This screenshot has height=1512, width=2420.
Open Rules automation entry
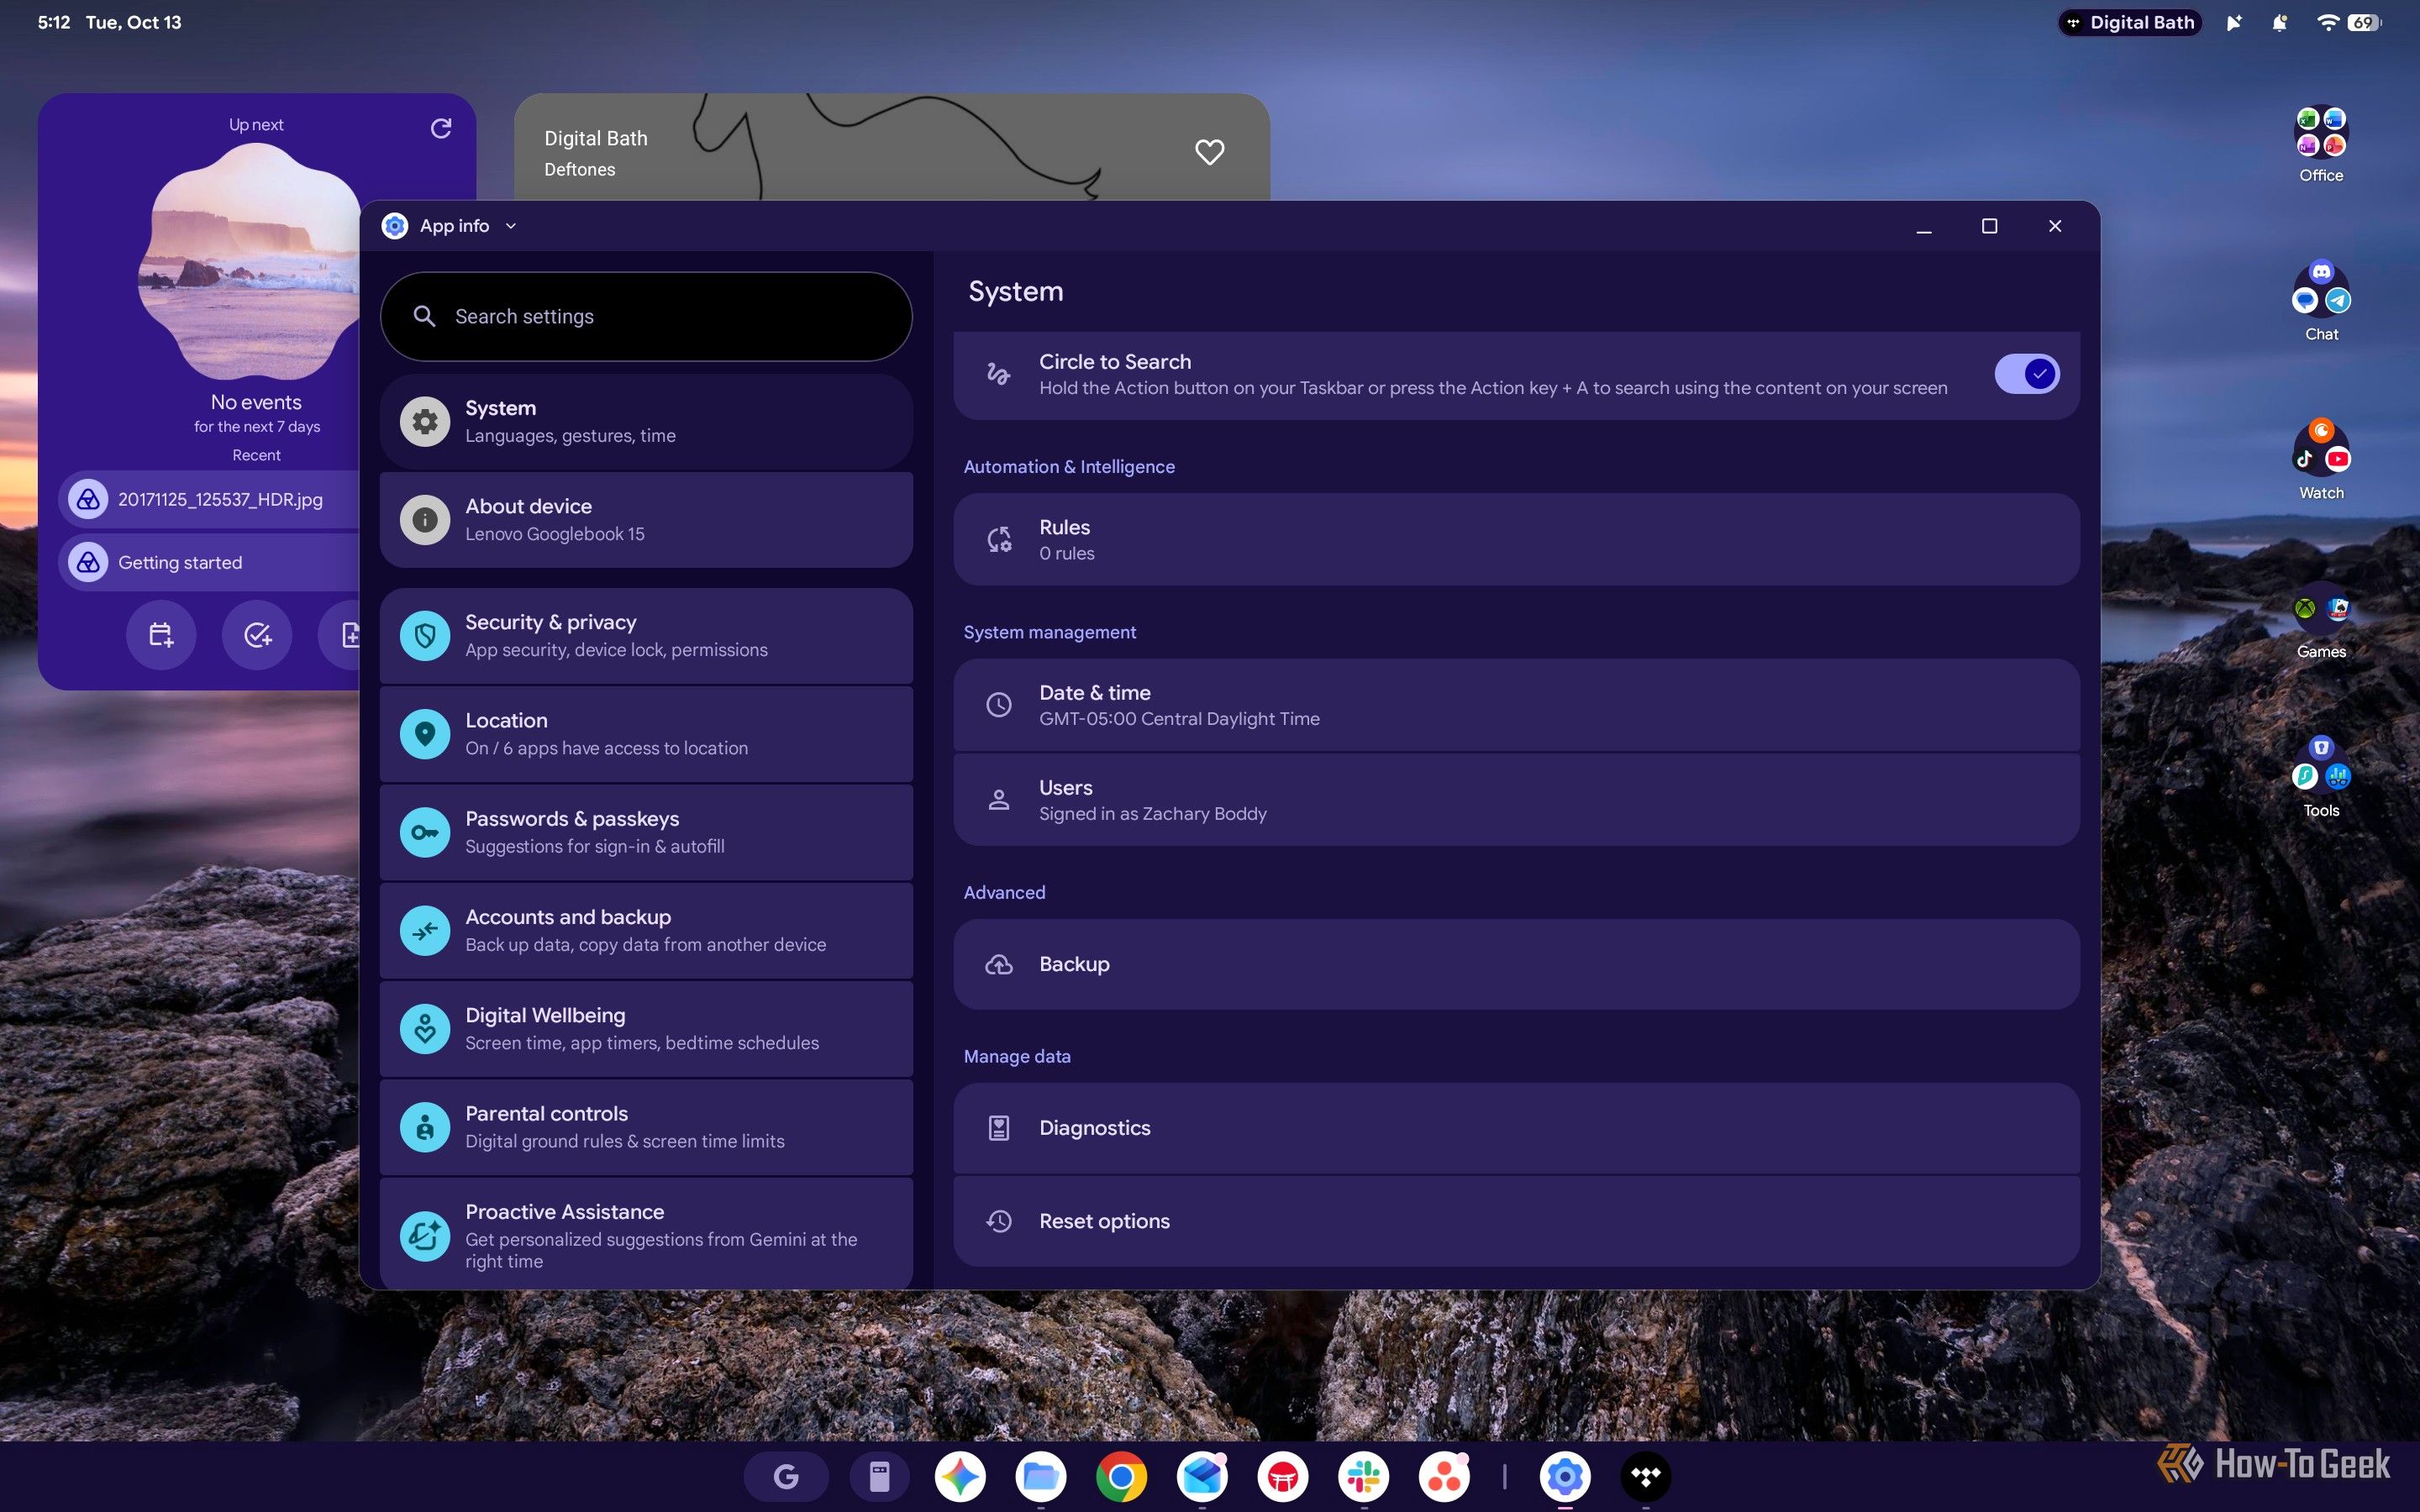(1516, 539)
